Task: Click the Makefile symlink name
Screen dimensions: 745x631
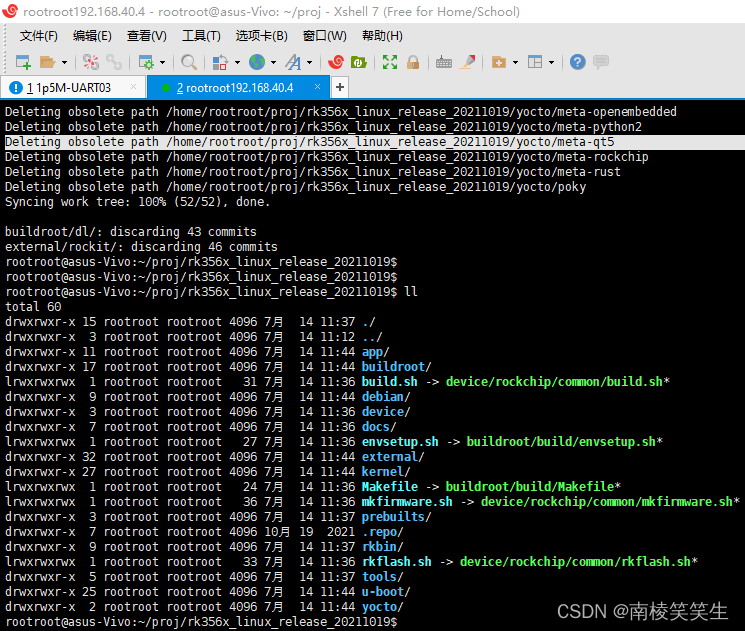Action: coord(390,487)
